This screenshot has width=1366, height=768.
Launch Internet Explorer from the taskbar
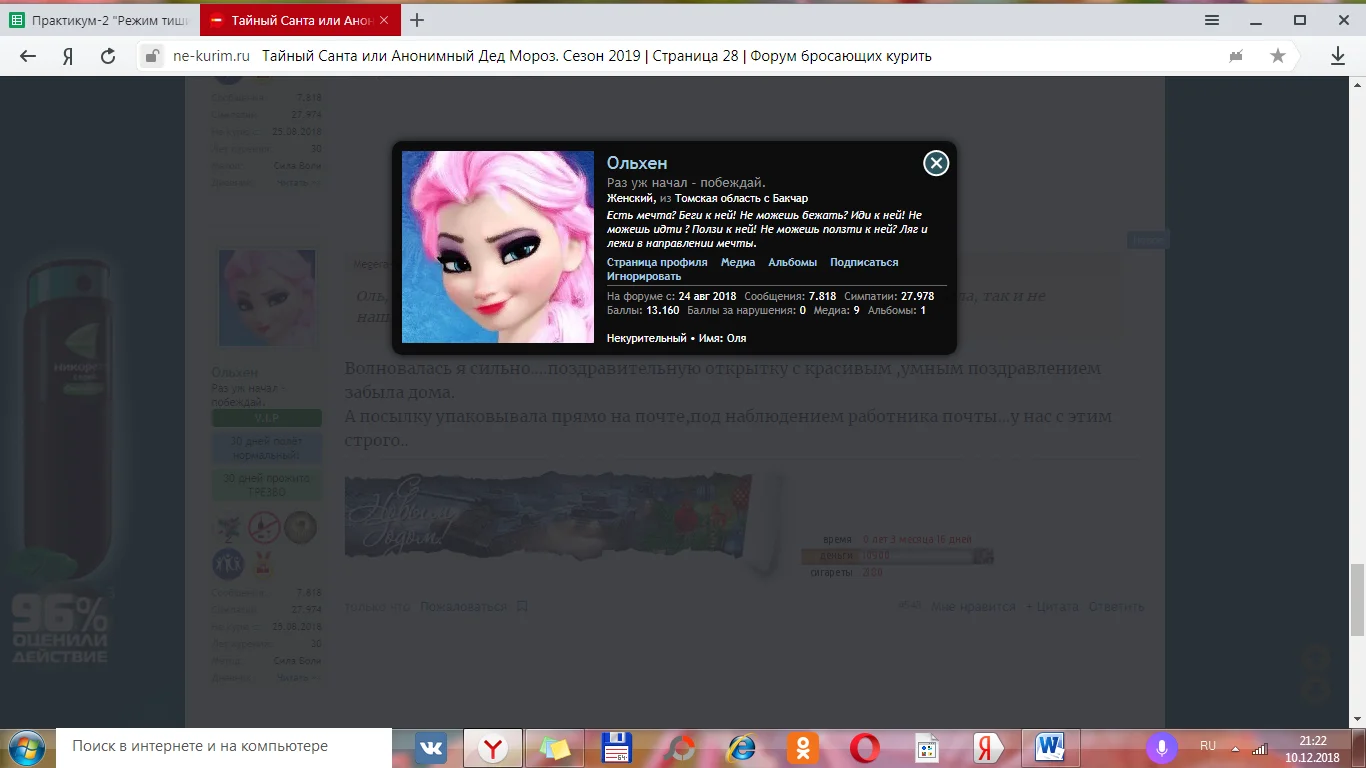[x=741, y=747]
